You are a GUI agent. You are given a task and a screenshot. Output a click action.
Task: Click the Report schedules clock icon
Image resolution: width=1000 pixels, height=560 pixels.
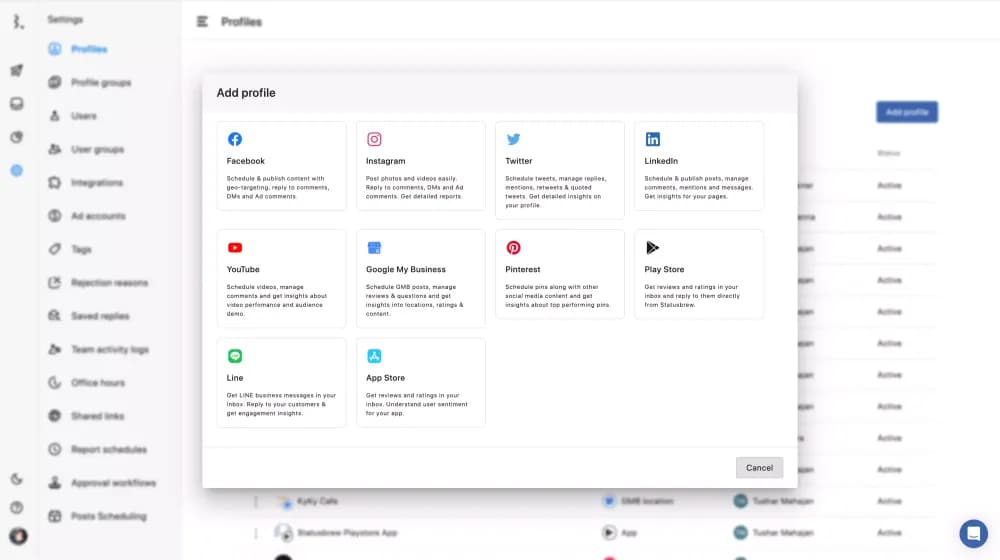tap(55, 449)
